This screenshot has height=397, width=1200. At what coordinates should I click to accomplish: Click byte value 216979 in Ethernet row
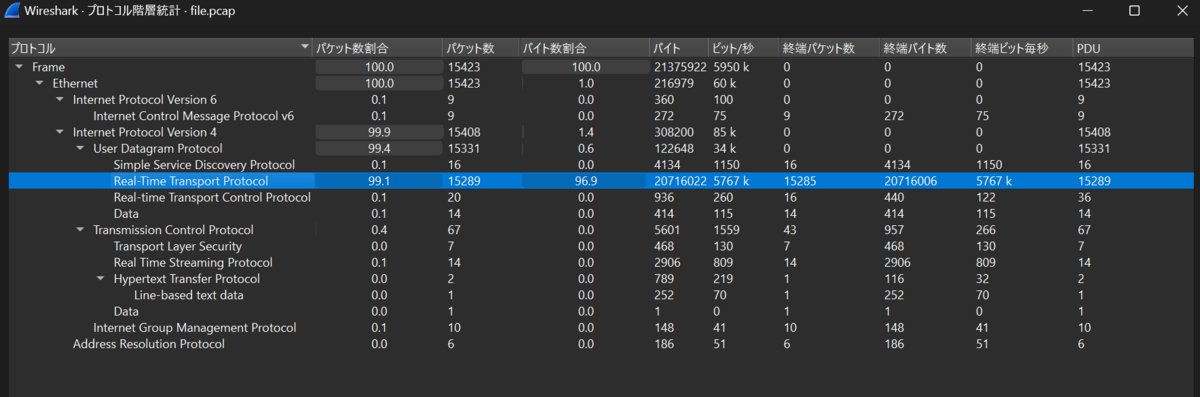coord(673,83)
